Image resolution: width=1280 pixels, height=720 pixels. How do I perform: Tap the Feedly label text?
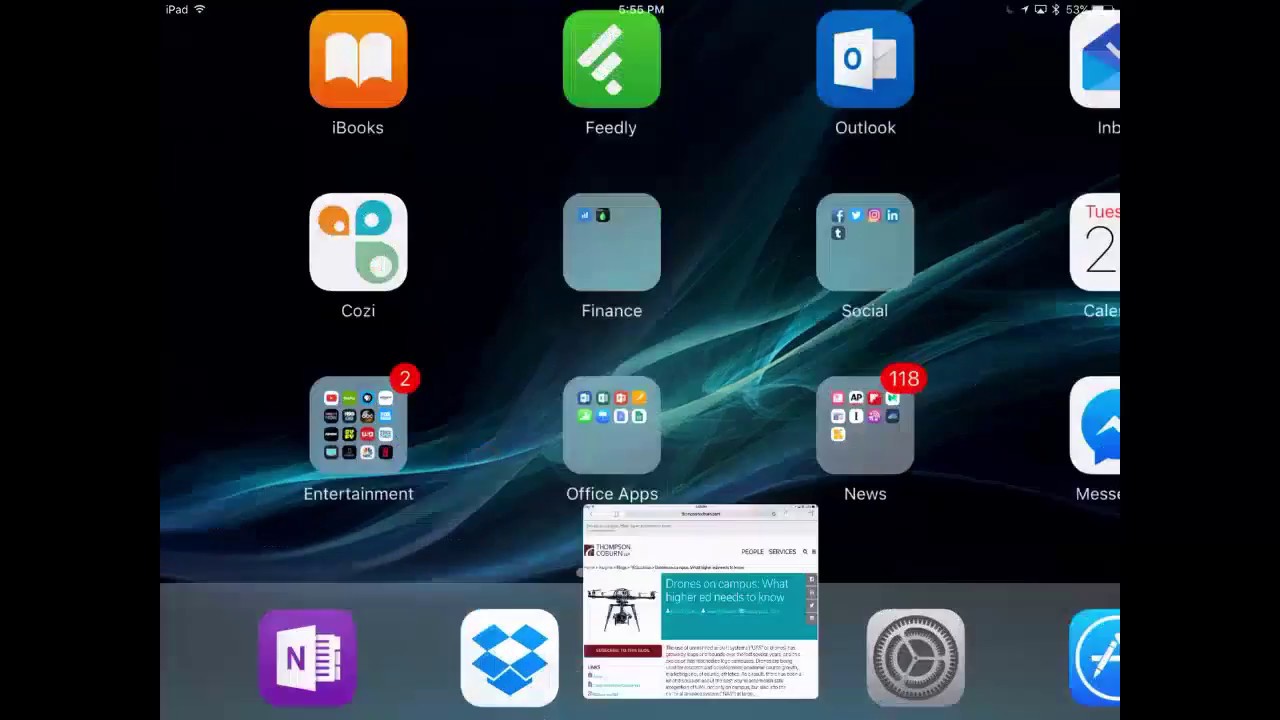point(611,128)
